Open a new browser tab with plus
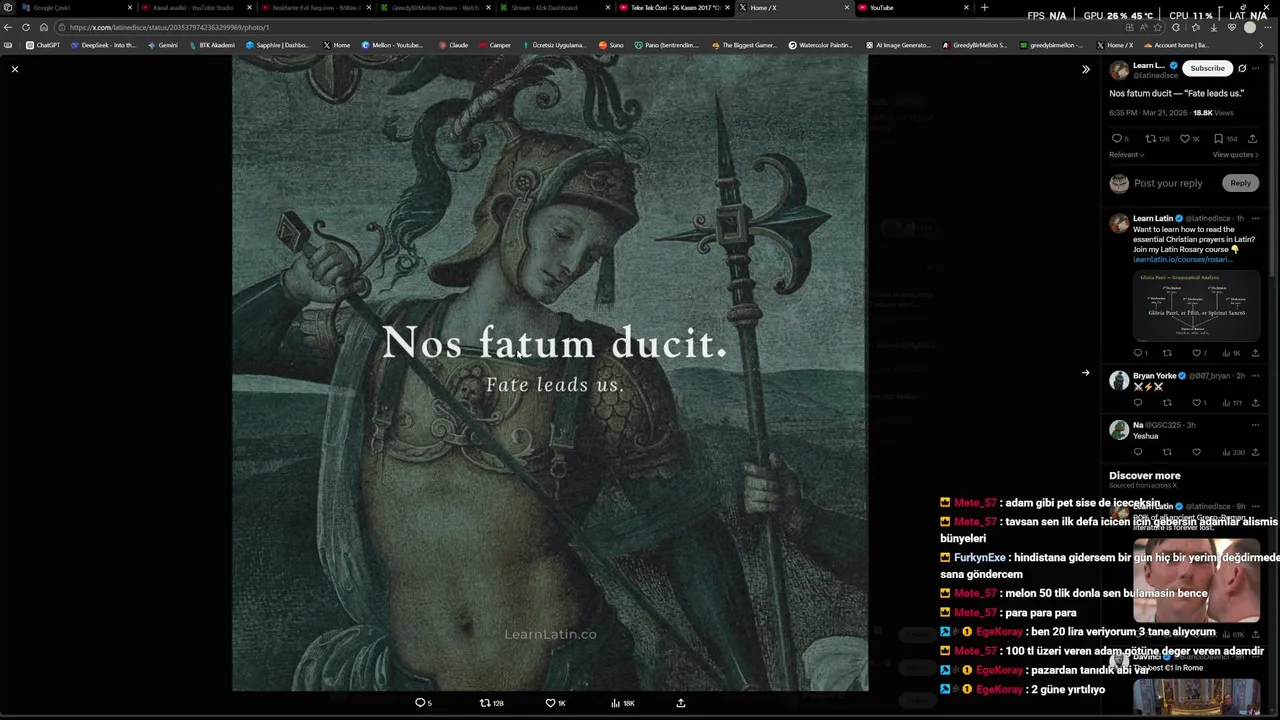 [x=984, y=8]
